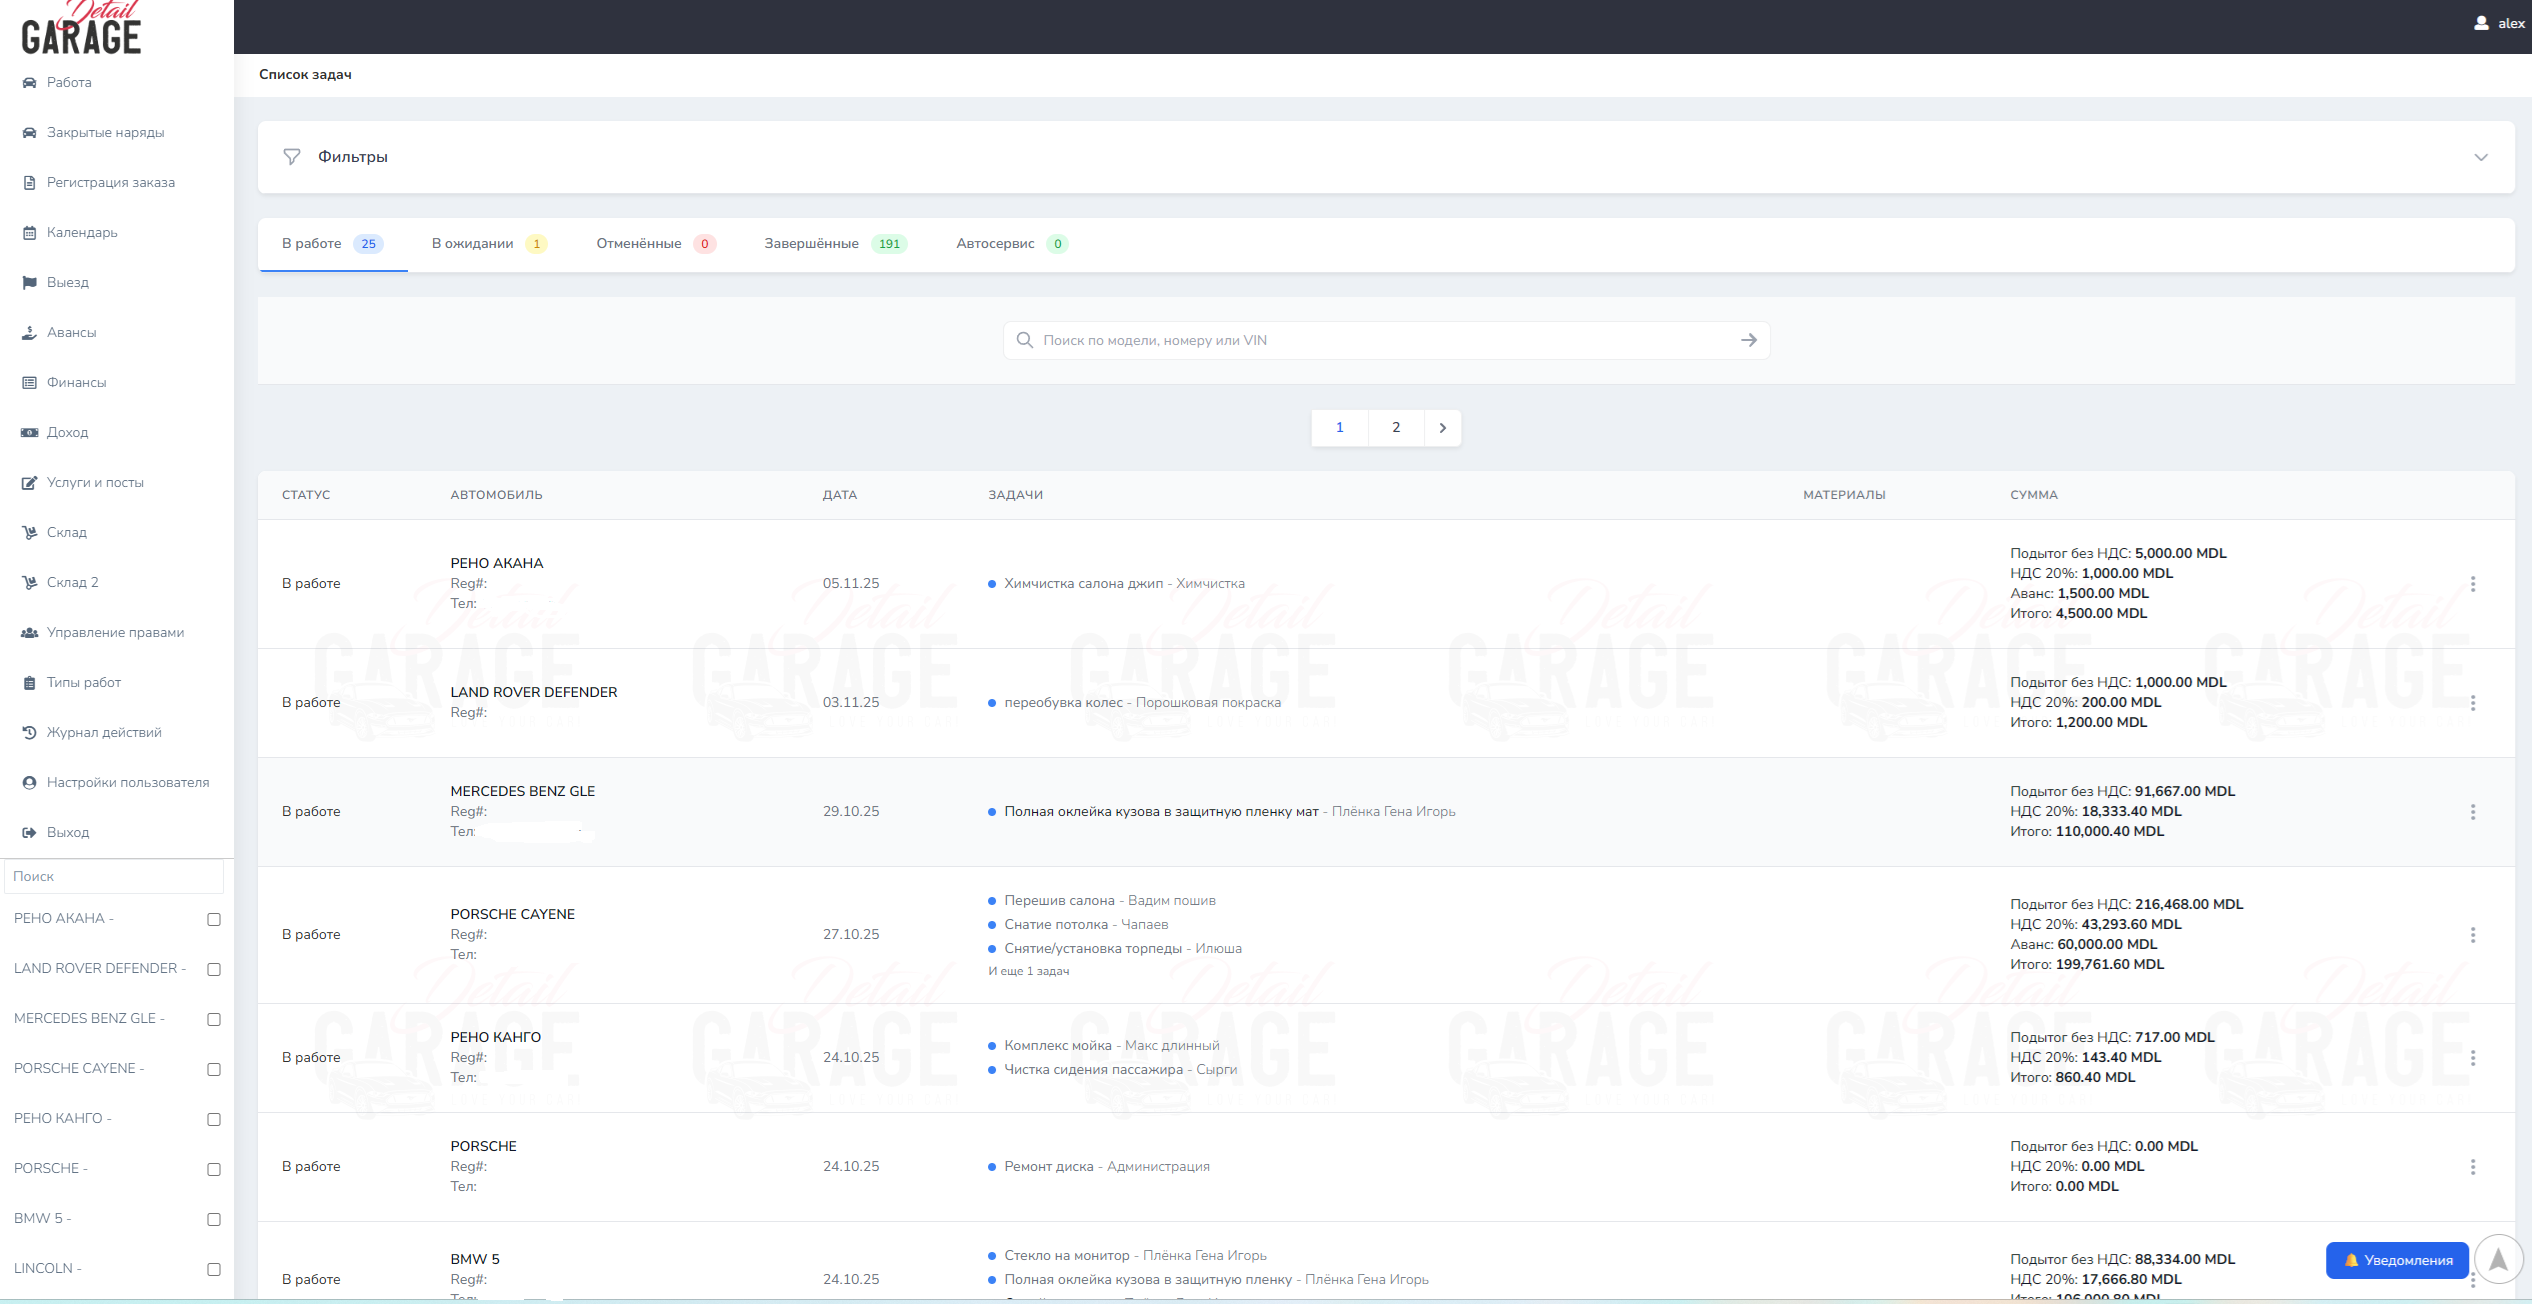Expand the Фильтры panel chevron
This screenshot has width=2532, height=1304.
point(2480,158)
